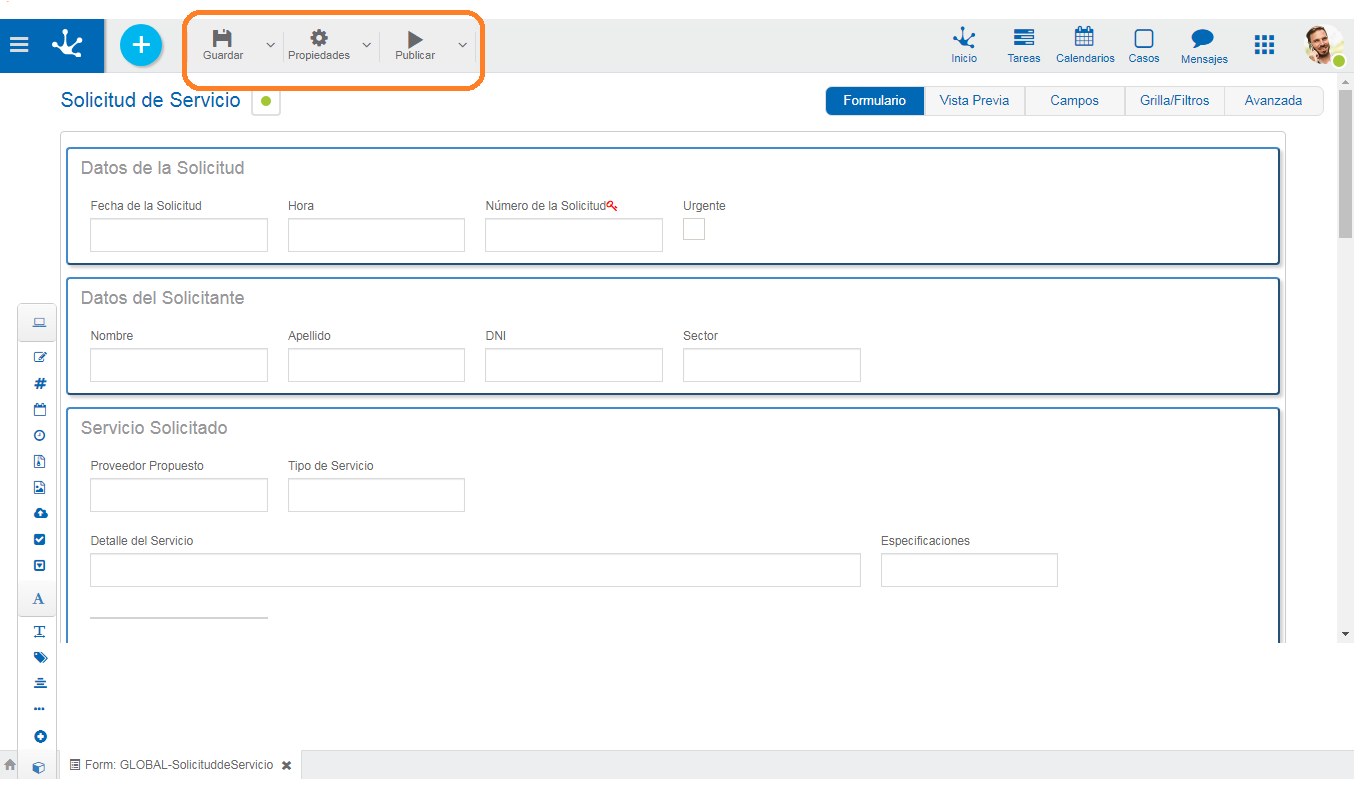Click the laptop icon atop the field palette
Image resolution: width=1367 pixels, height=790 pixels.
click(38, 322)
